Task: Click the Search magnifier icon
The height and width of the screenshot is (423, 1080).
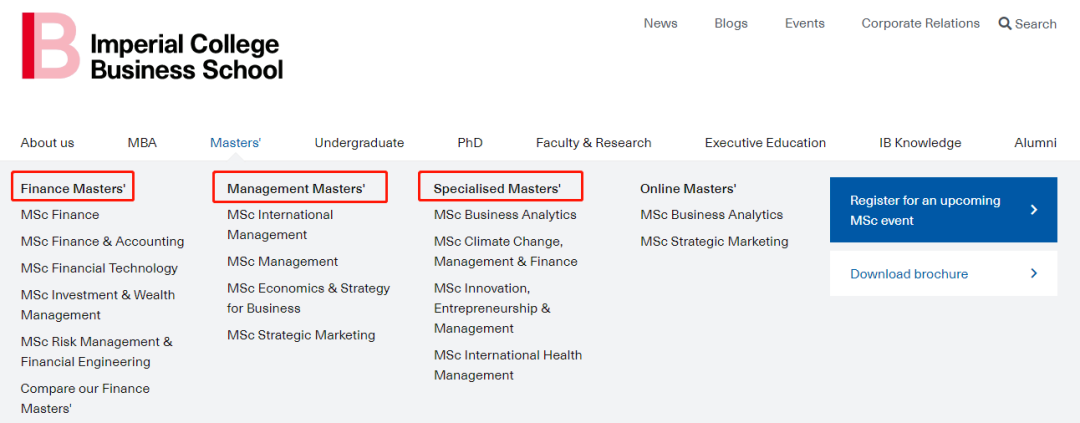Action: [x=1005, y=23]
